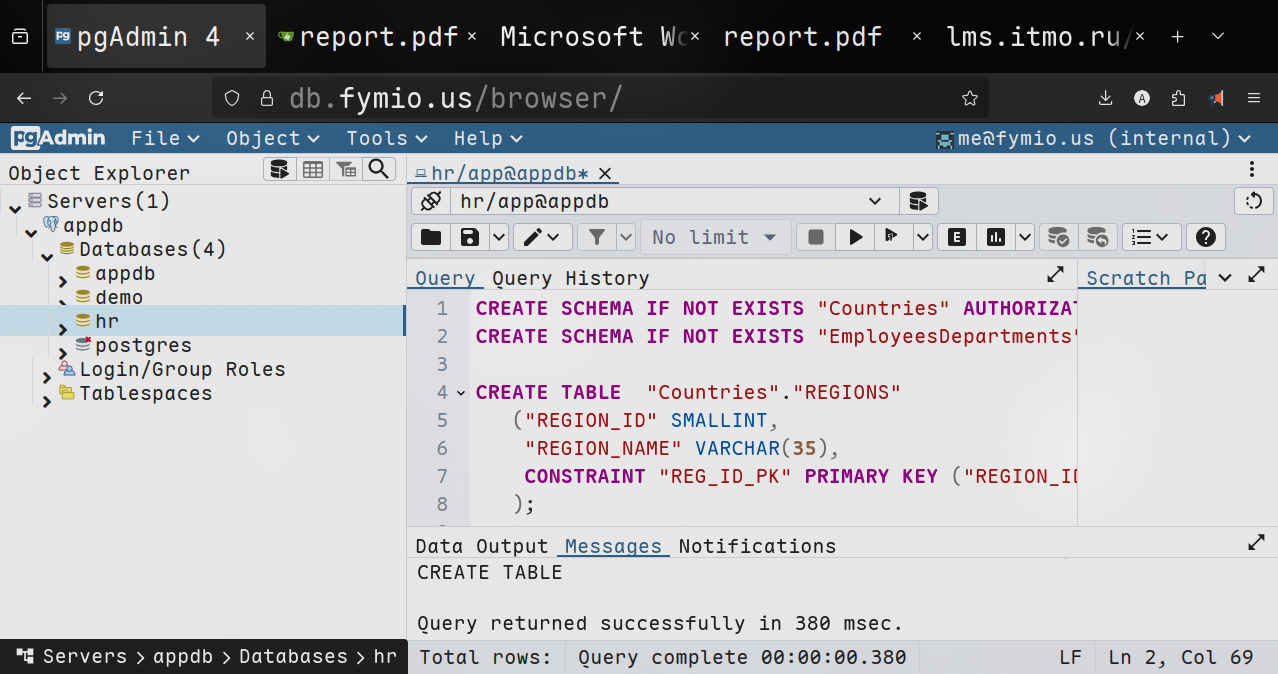Screen dimensions: 1278x674
Task: Switch to the Query History tab
Action: coord(570,278)
